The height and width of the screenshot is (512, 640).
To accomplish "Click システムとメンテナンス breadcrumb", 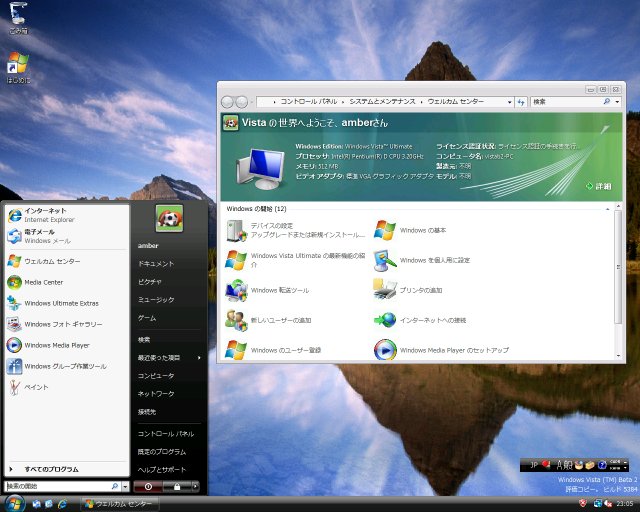I will (382, 102).
